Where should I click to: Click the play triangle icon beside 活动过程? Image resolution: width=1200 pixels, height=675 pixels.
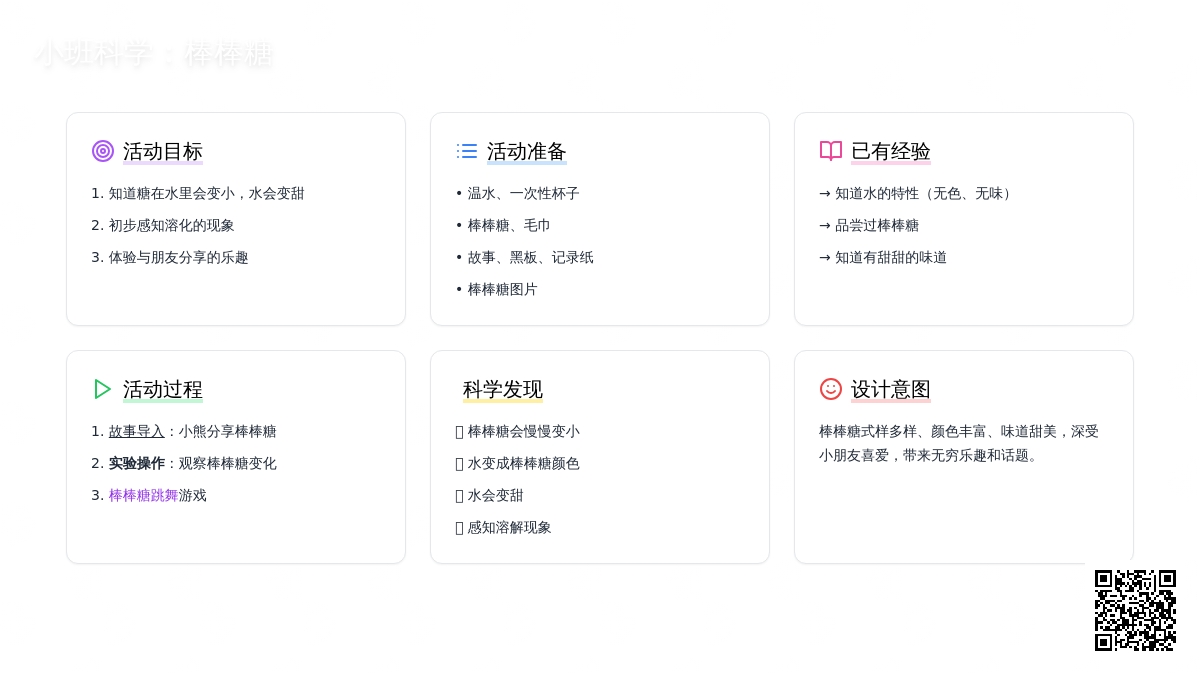pos(103,389)
